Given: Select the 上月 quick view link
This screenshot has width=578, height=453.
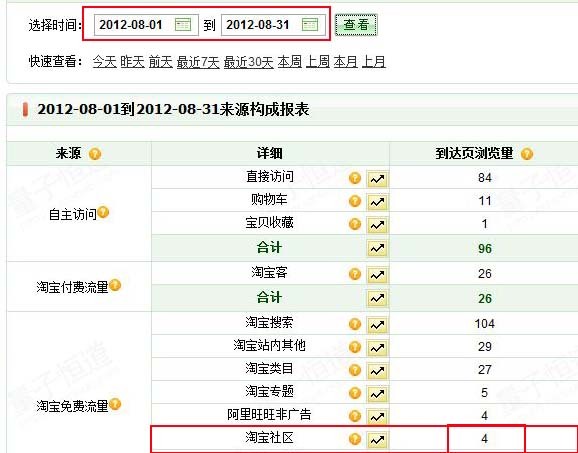Looking at the screenshot, I should (x=373, y=62).
